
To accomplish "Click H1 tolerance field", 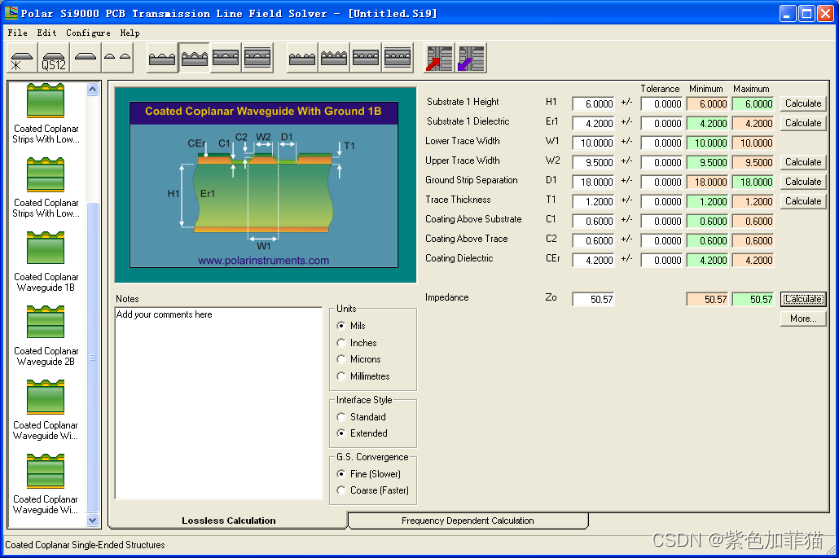I will click(x=662, y=104).
